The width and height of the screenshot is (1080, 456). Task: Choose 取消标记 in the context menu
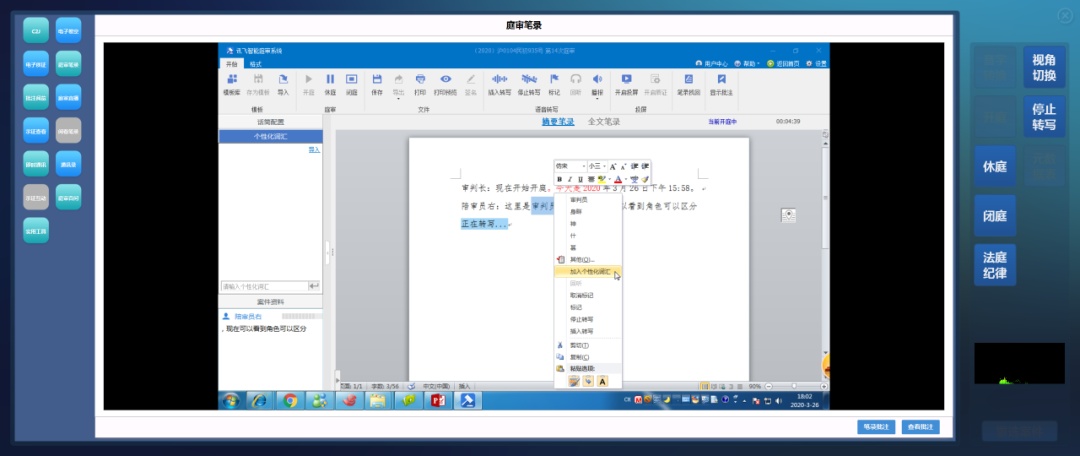point(588,295)
